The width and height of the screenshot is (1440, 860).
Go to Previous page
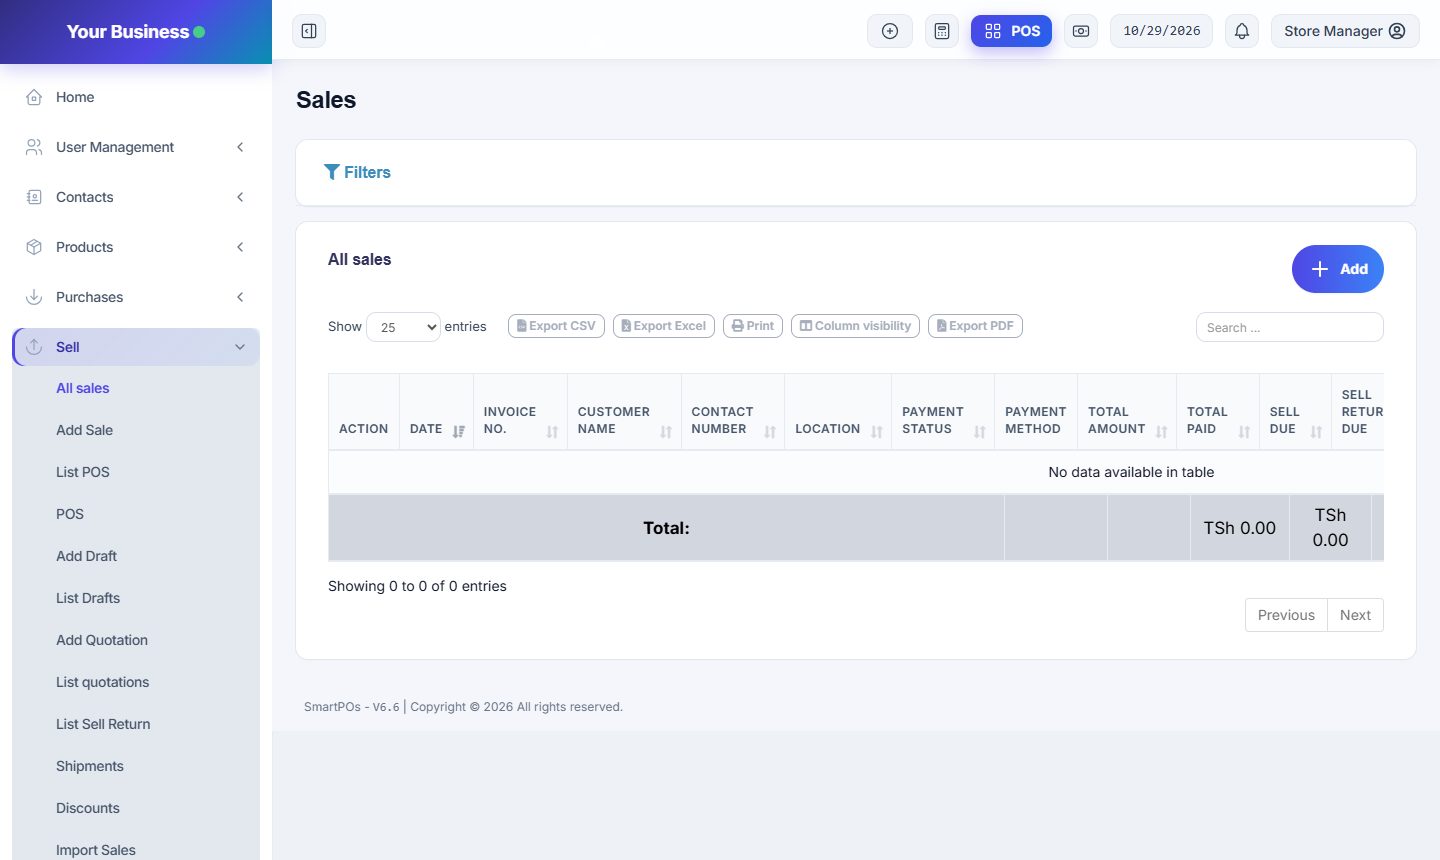[x=1286, y=615]
